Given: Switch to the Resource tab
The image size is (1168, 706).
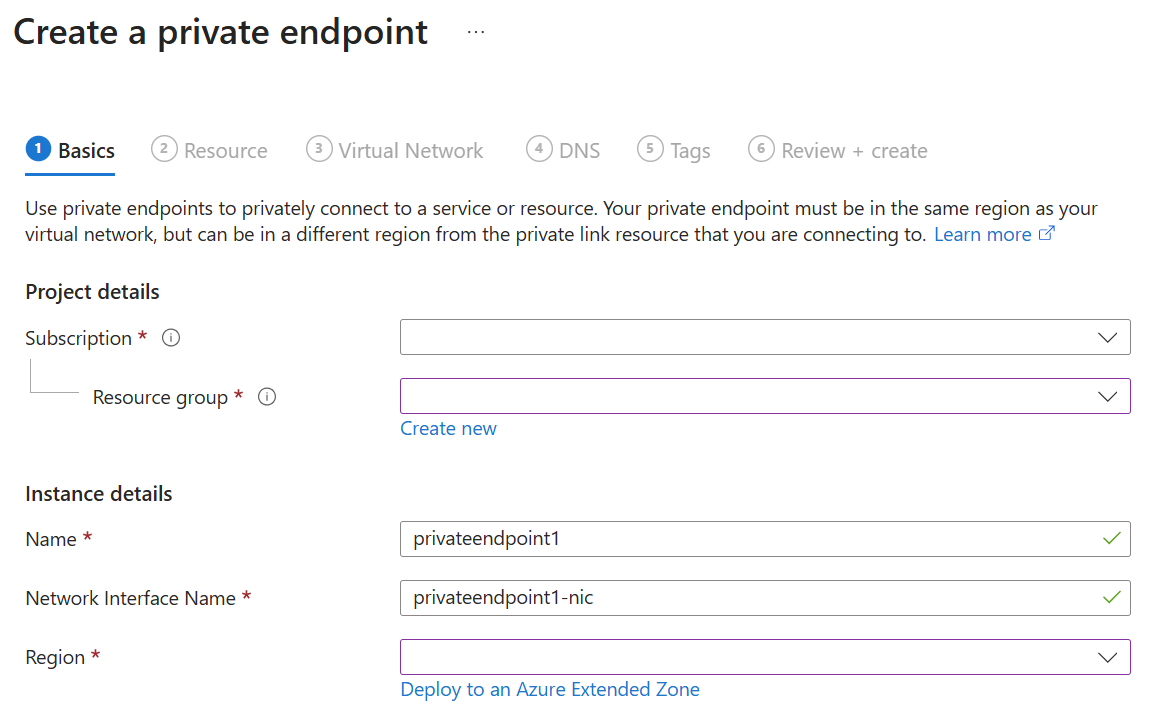Looking at the screenshot, I should pos(224,150).
